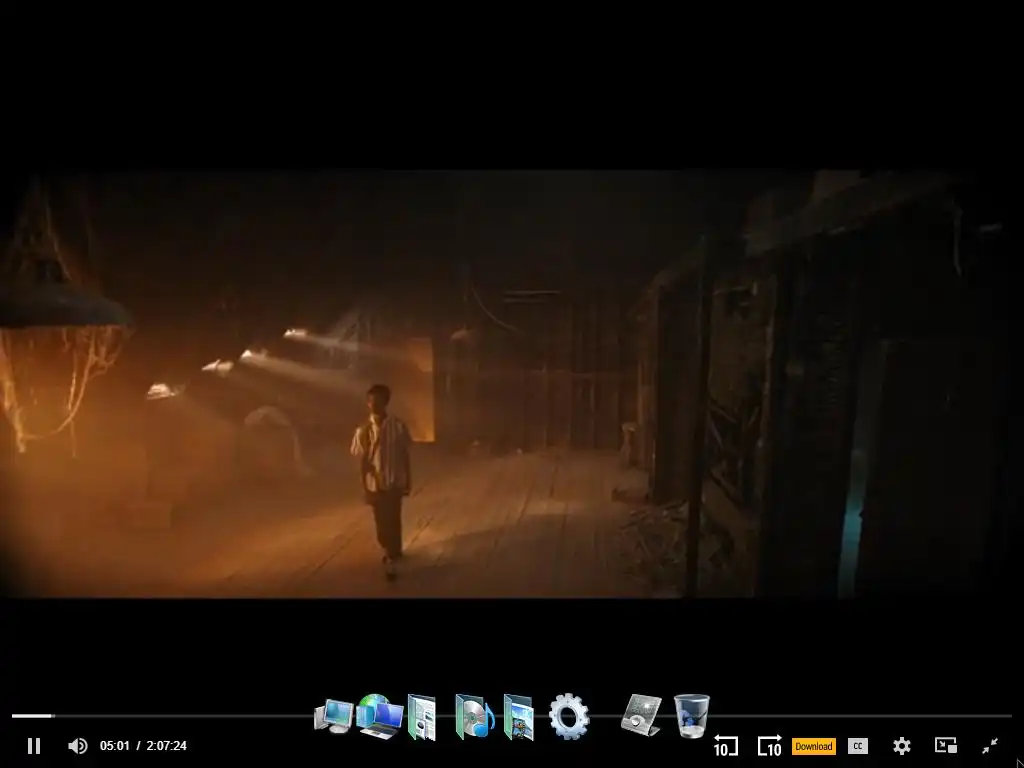The image size is (1024, 768).
Task: Click the 2:07:24 total duration text
Action: tap(167, 746)
